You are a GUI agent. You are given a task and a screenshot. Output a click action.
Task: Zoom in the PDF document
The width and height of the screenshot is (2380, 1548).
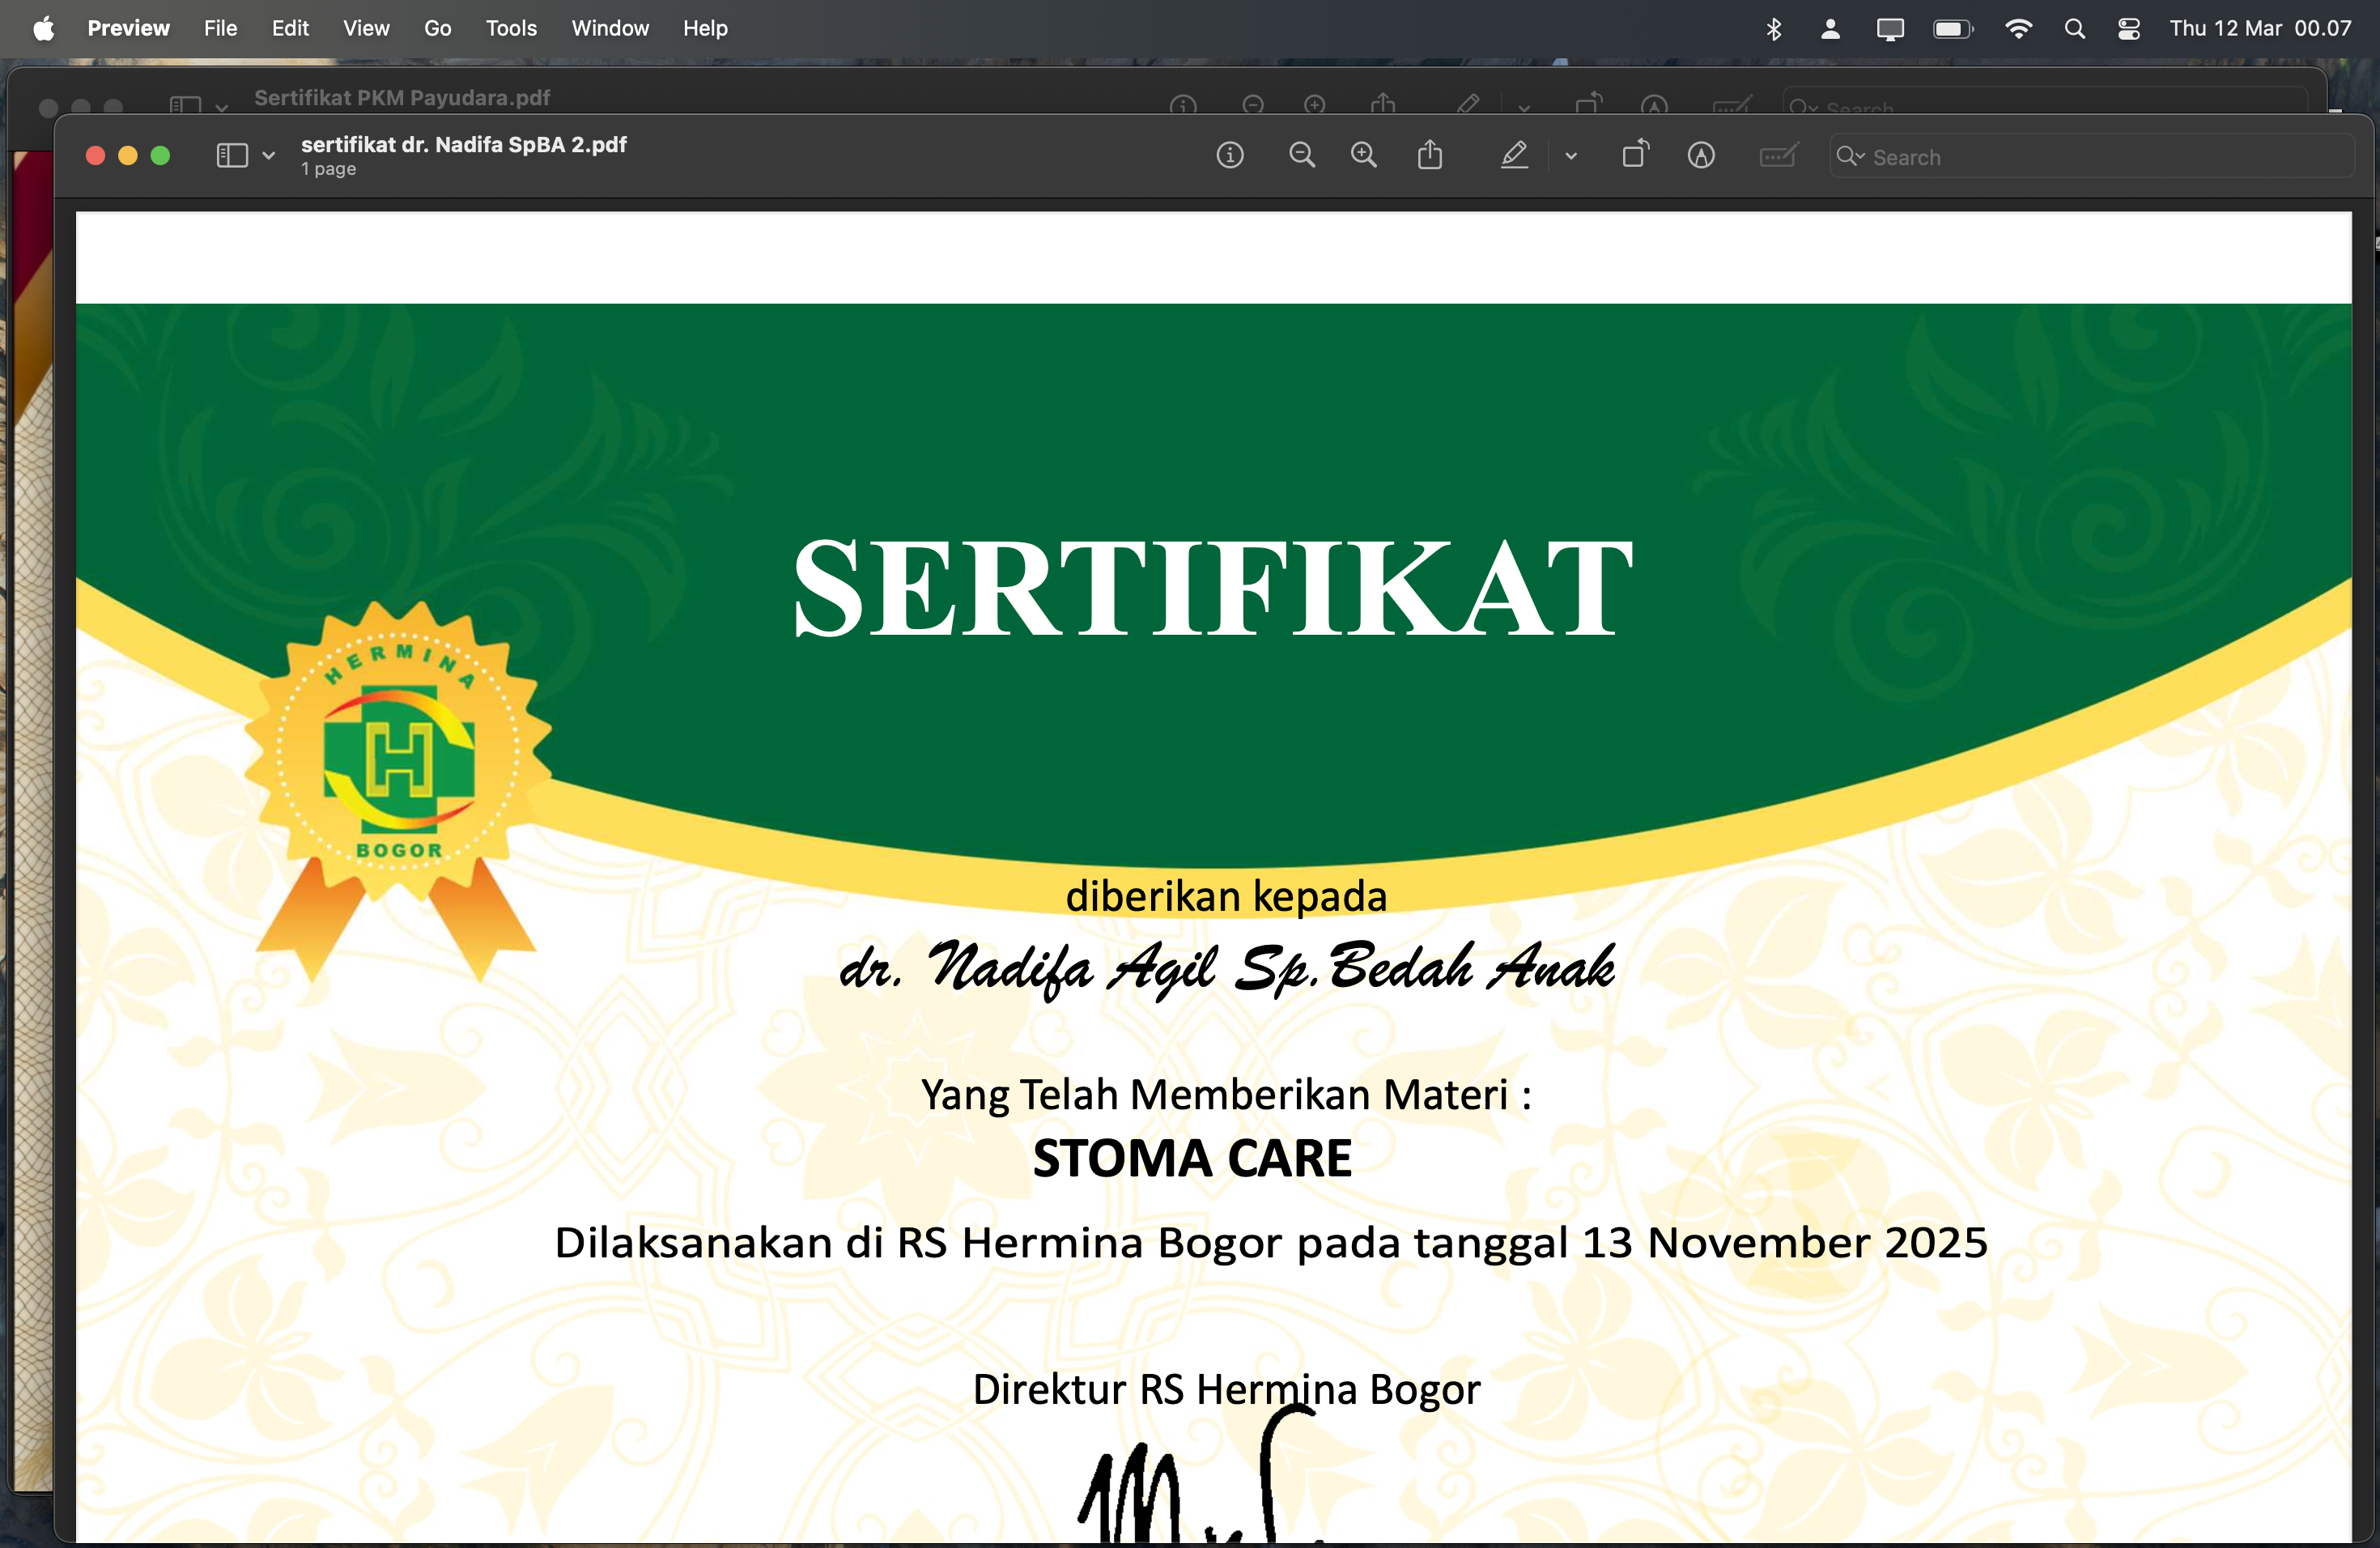(x=1363, y=155)
